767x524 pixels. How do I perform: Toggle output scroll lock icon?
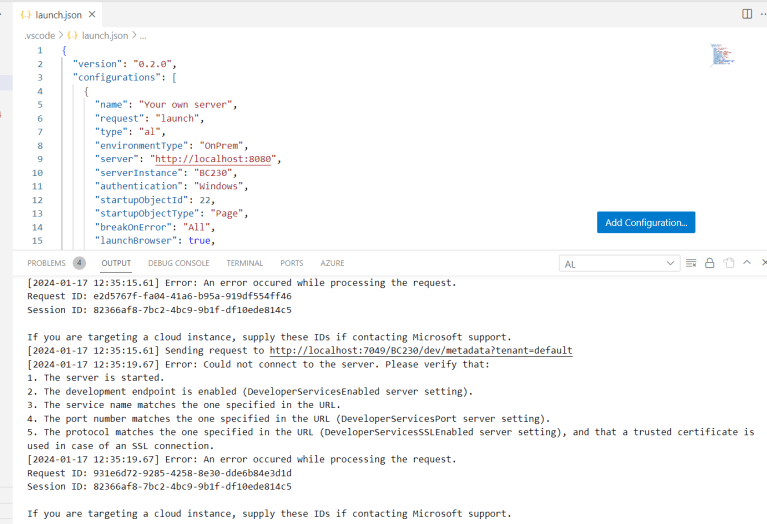(709, 263)
